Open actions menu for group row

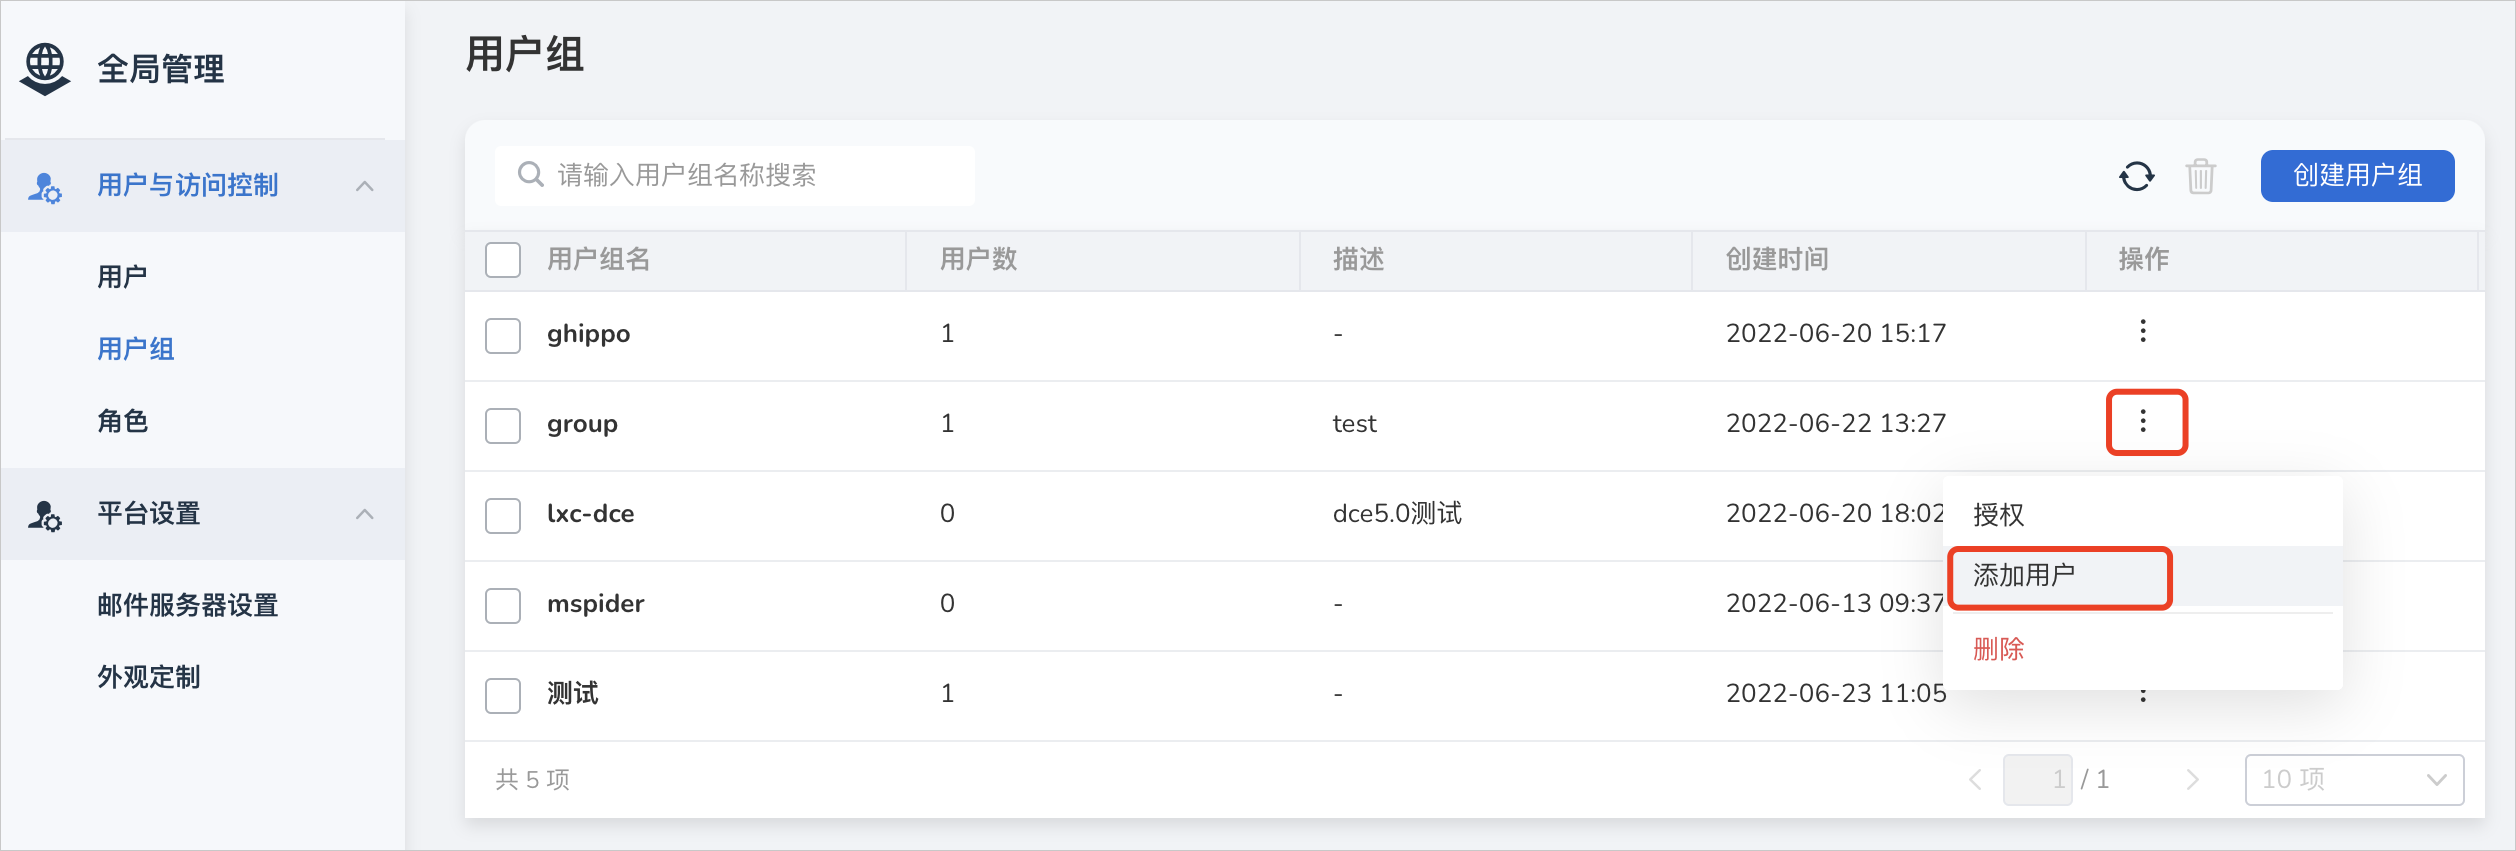2143,421
